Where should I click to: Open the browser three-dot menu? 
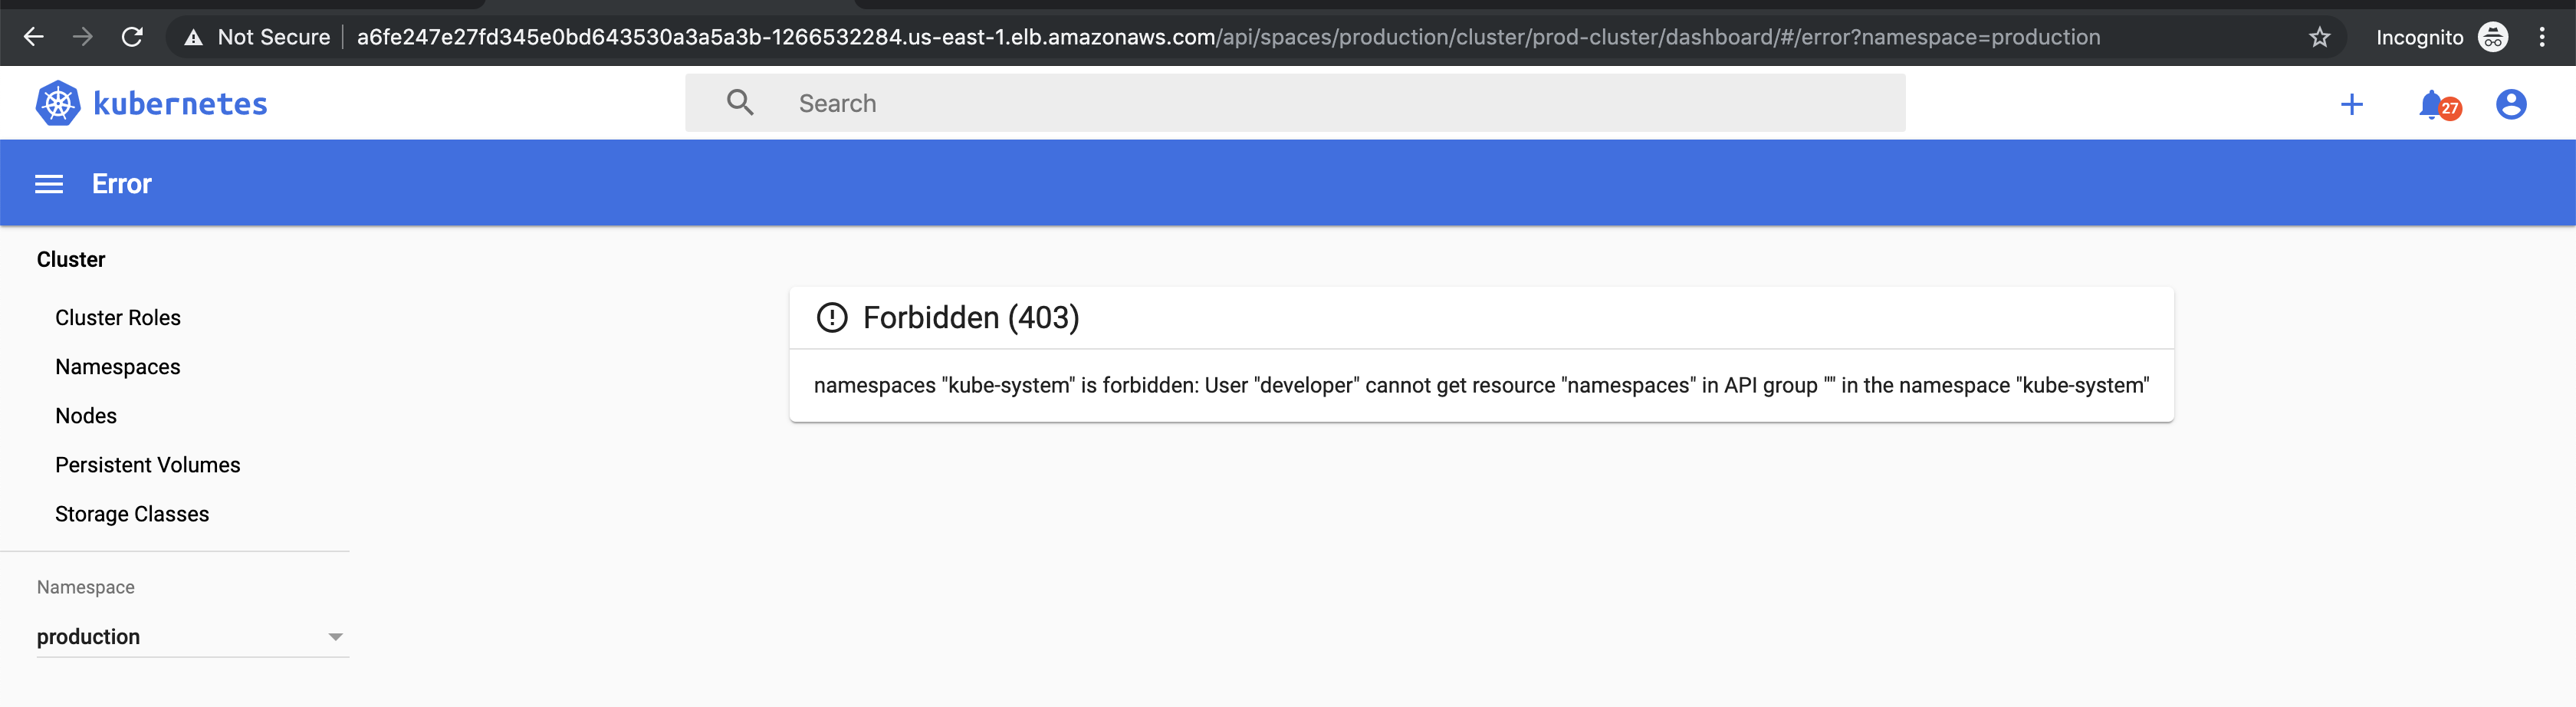pos(2542,37)
